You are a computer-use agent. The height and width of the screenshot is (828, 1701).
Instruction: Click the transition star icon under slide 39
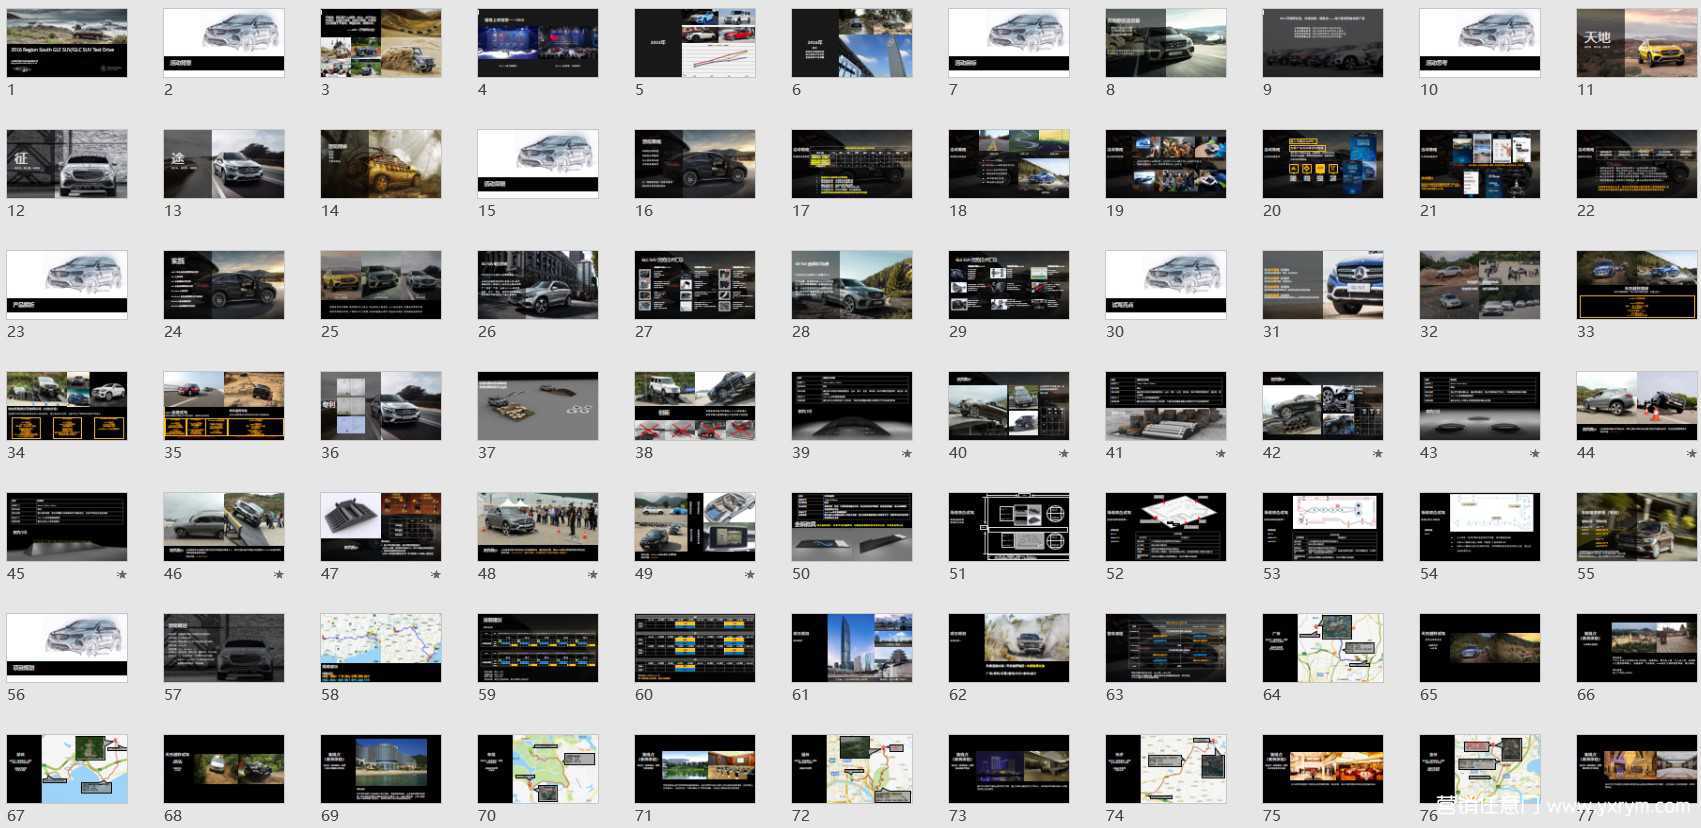907,454
